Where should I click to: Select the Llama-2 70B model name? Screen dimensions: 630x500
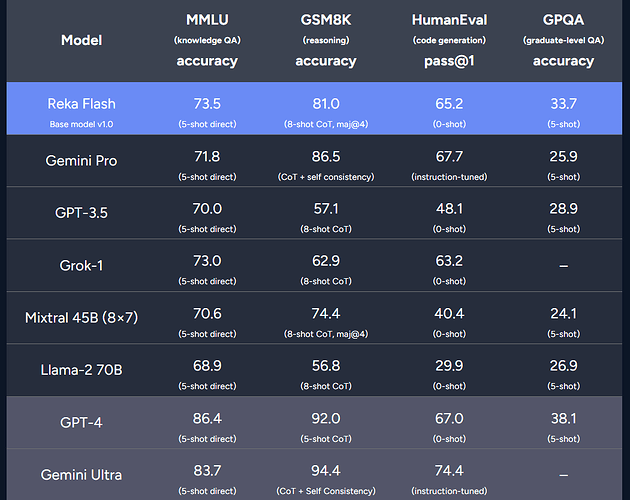click(x=82, y=370)
